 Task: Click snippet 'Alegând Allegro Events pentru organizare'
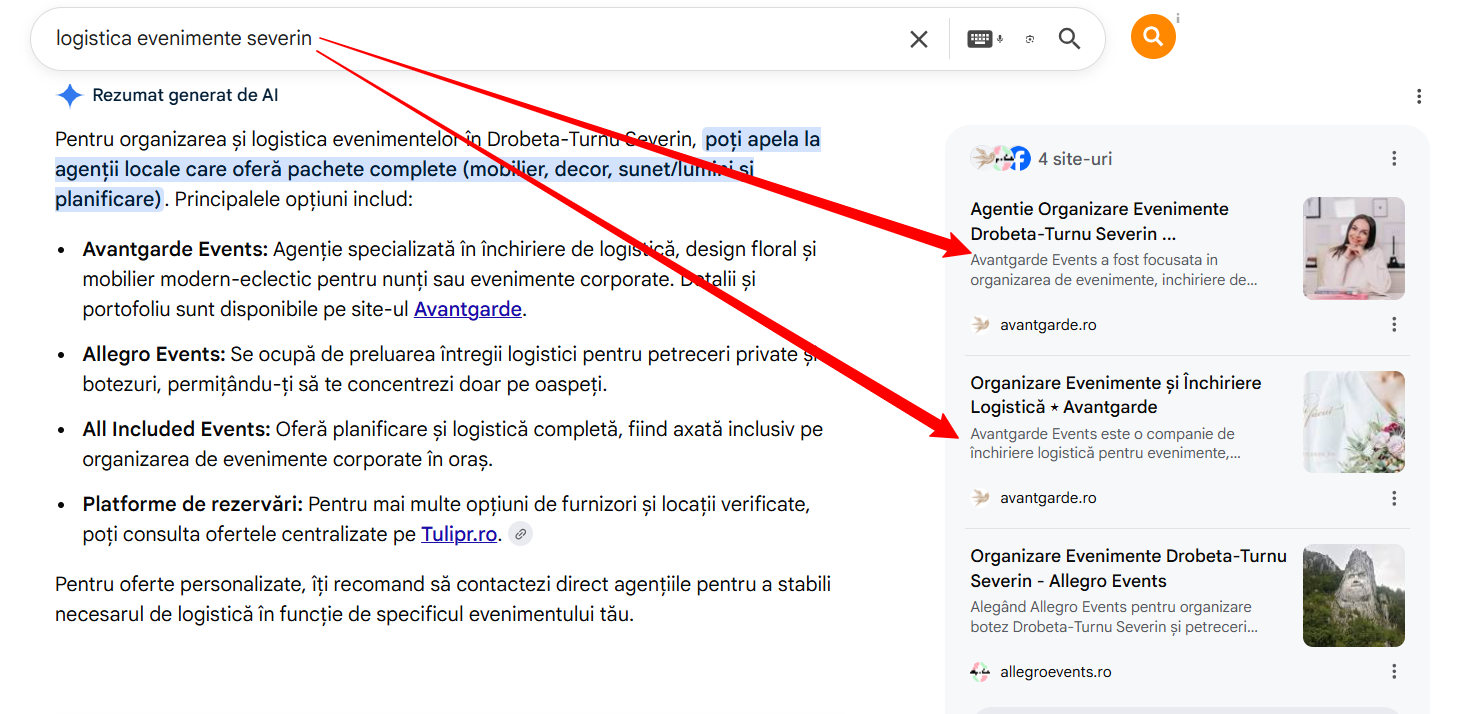pyautogui.click(x=1111, y=607)
